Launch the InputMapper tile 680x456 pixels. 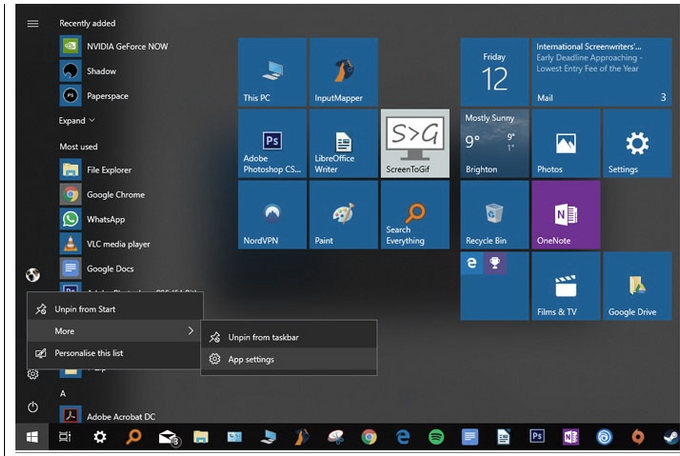point(343,72)
